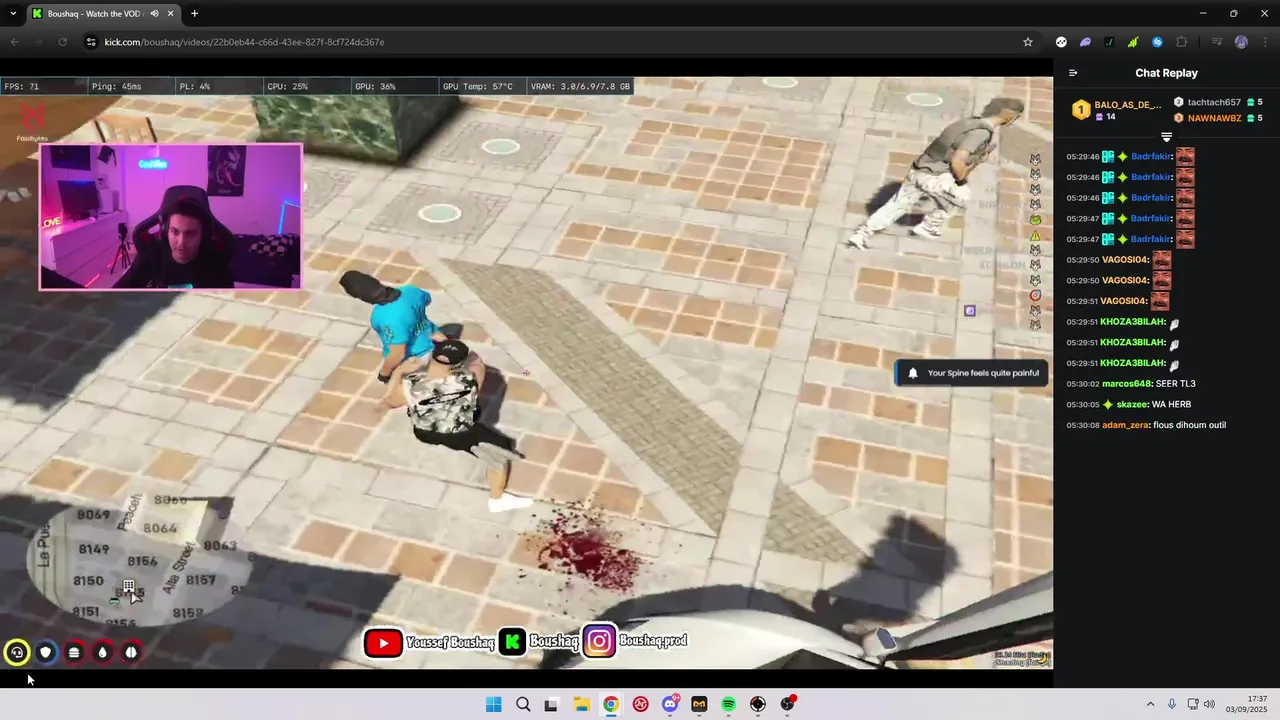Open the volume control in the system tray
Image resolution: width=1280 pixels, height=720 pixels.
1209,704
